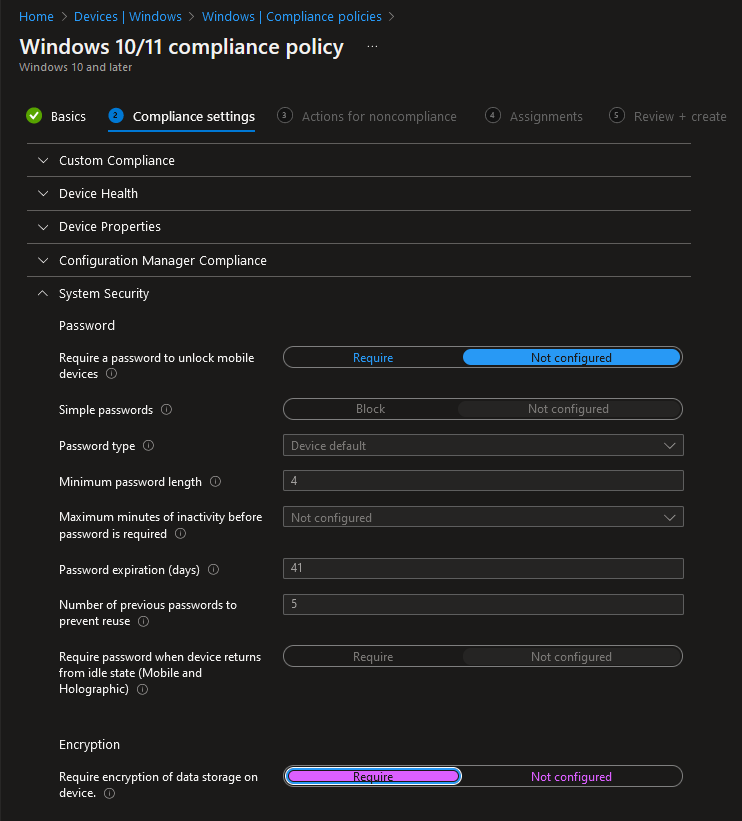Click the info icon next to Minimum password length
Screen dimensions: 742x821
click(x=215, y=482)
